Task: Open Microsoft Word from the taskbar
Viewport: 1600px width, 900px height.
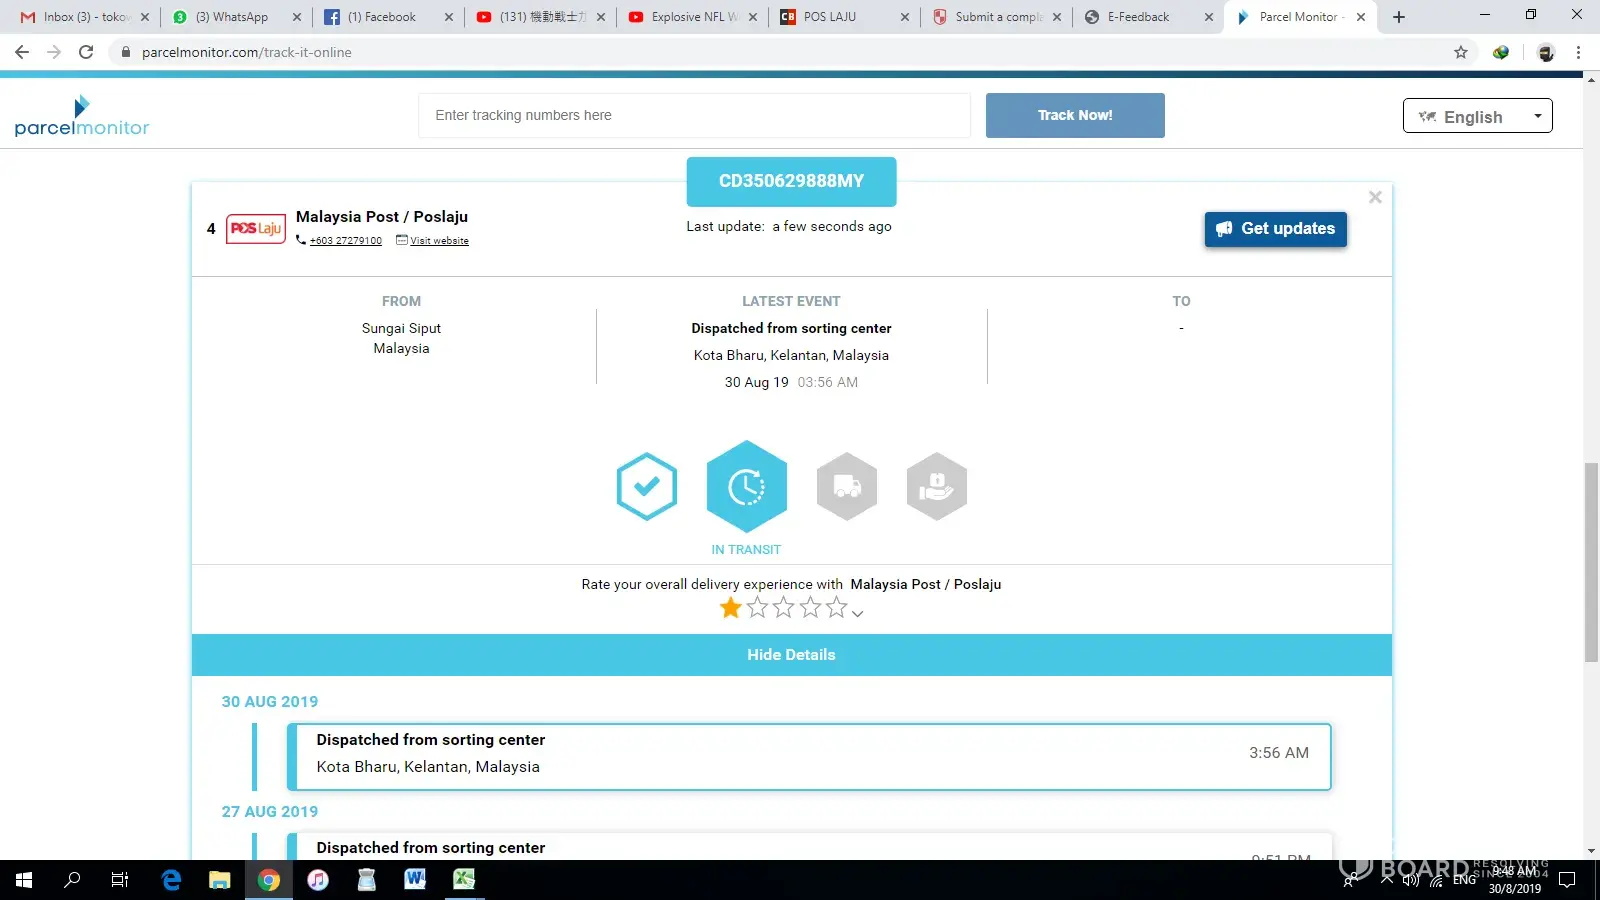Action: tap(415, 880)
